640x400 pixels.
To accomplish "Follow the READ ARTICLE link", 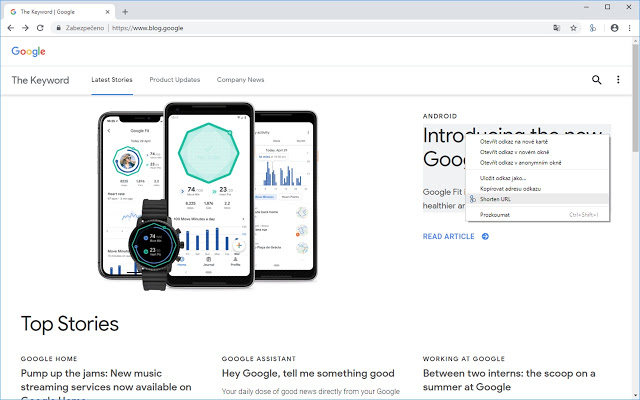I will (449, 236).
